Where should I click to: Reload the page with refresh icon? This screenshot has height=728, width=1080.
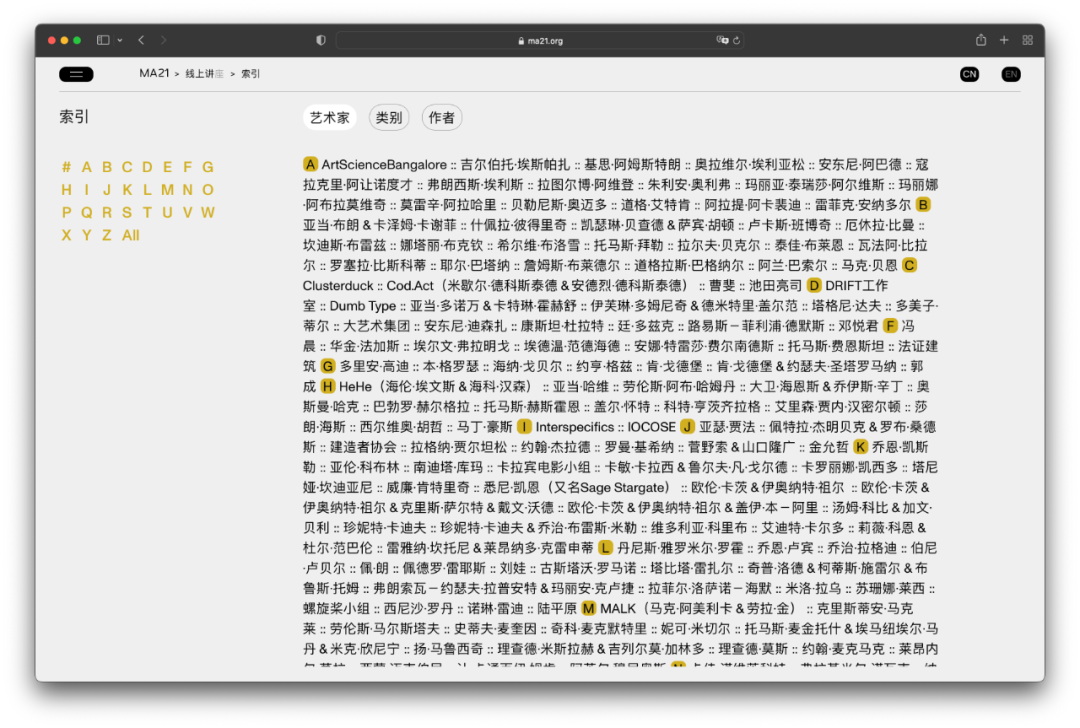pyautogui.click(x=736, y=41)
